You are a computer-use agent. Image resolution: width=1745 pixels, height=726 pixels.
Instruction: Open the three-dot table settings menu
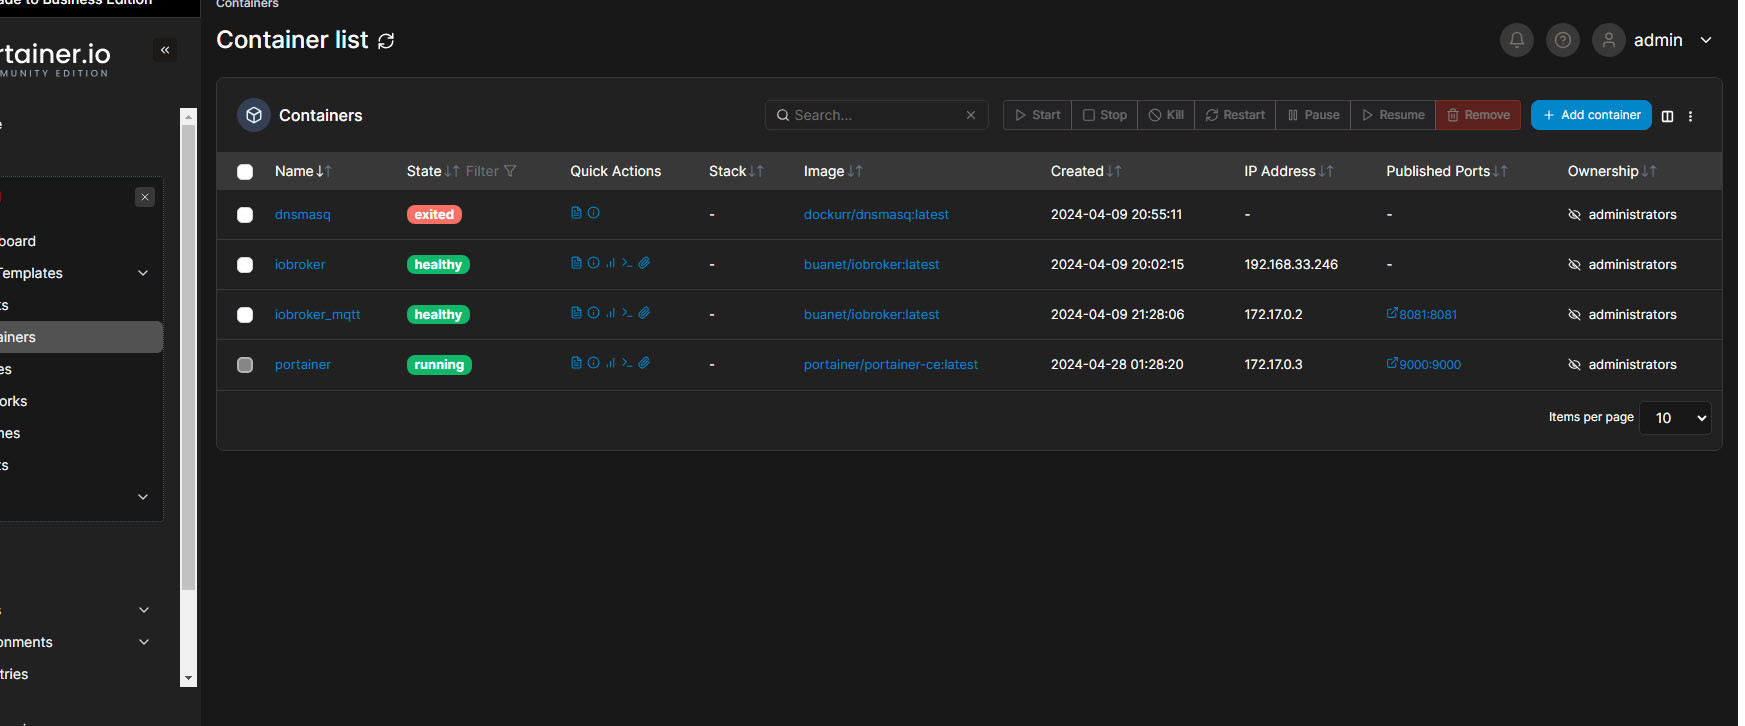coord(1690,116)
